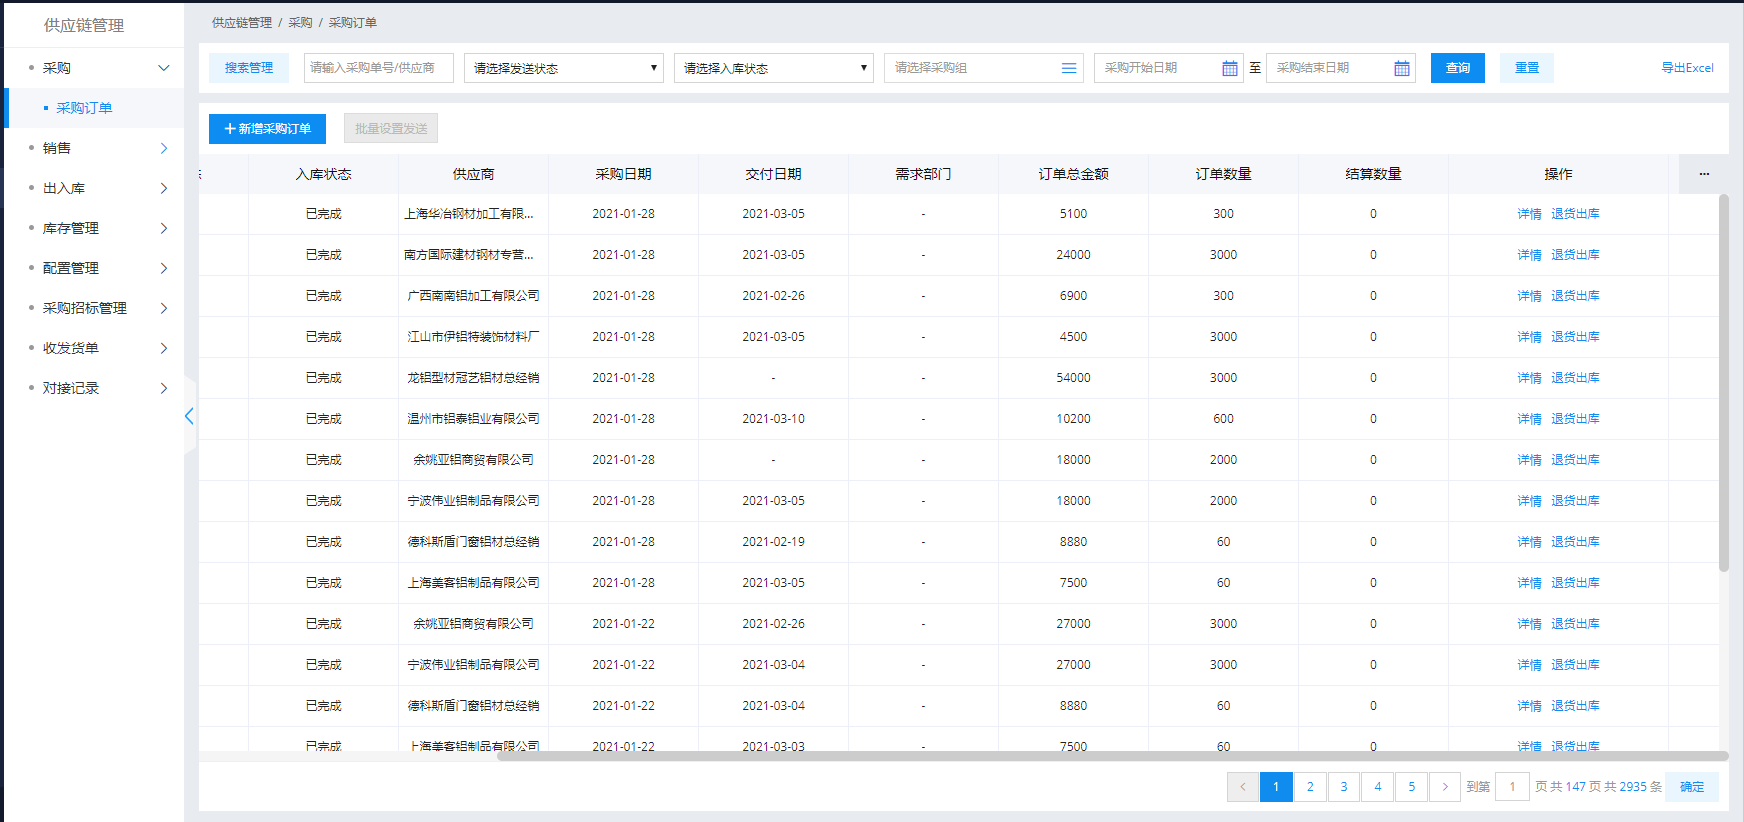Collapse the sidebar with the left arrow handle
The image size is (1744, 822).
pos(189,416)
